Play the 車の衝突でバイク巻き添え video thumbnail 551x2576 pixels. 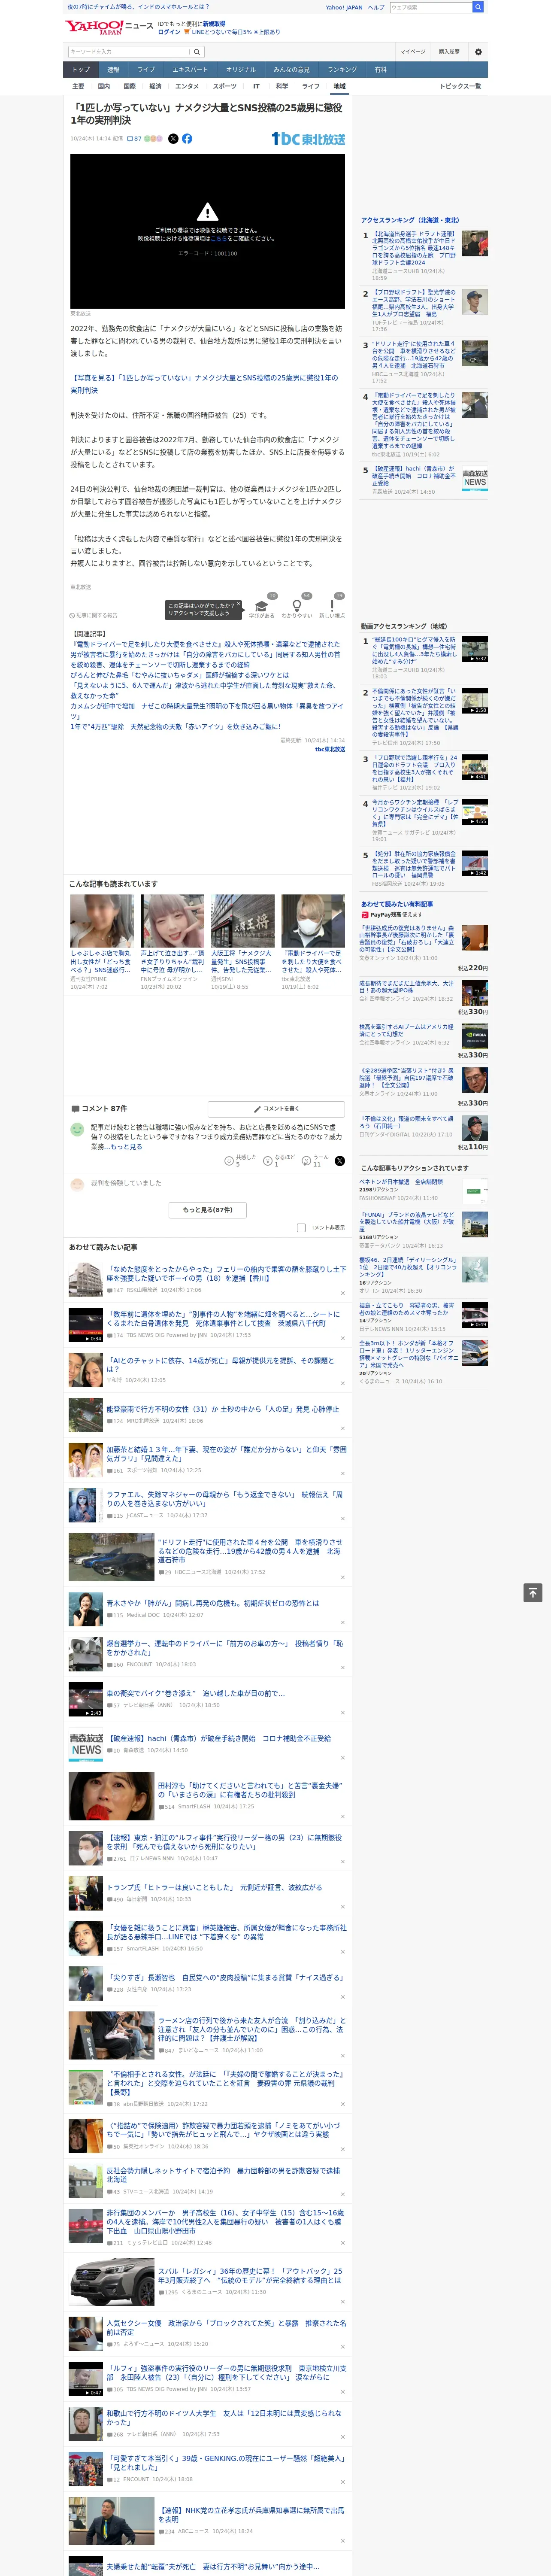tap(86, 1698)
